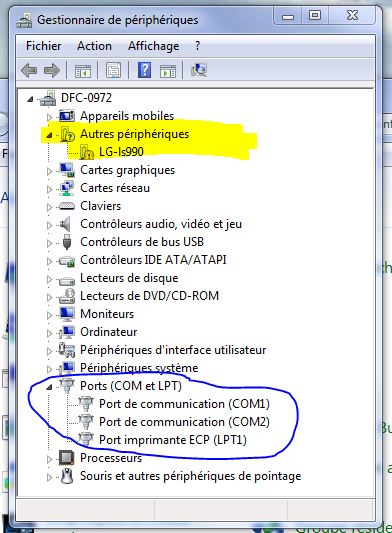
Task: Expand the Lecteurs de DVD/CD-ROM node
Action: [50, 297]
